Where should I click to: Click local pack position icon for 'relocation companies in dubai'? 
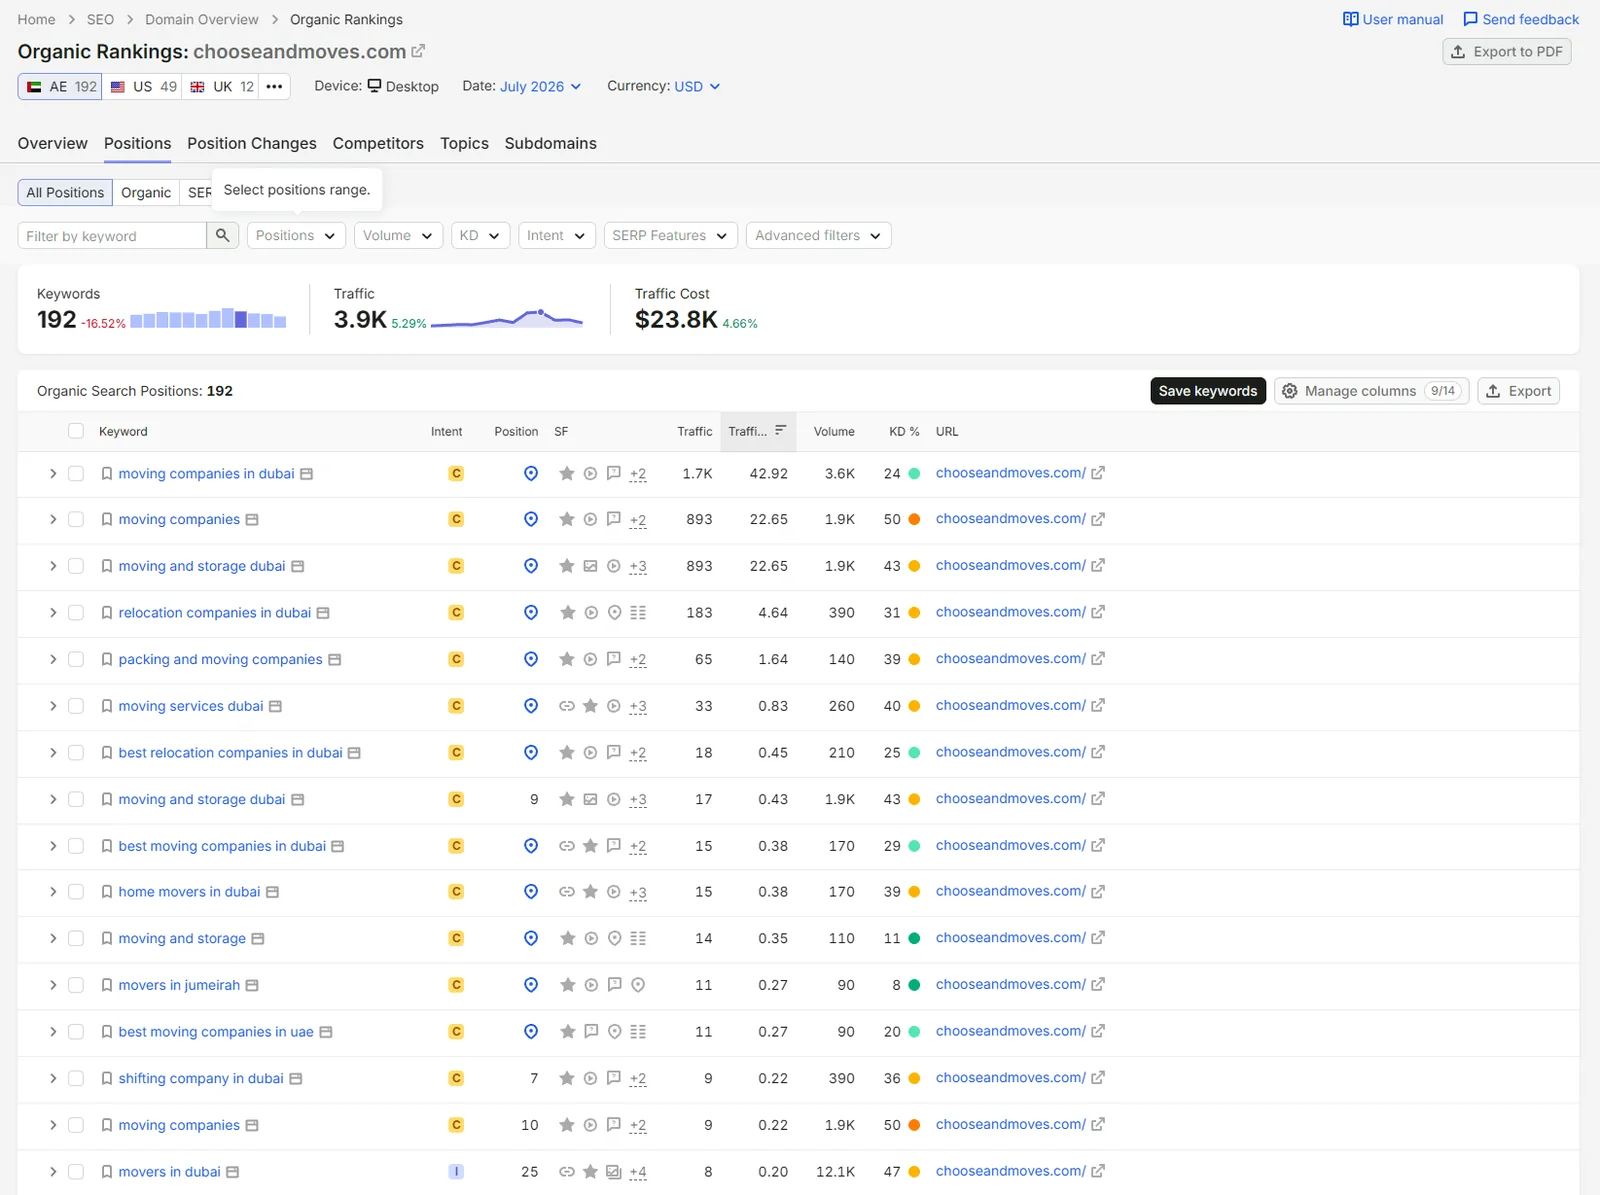(531, 612)
